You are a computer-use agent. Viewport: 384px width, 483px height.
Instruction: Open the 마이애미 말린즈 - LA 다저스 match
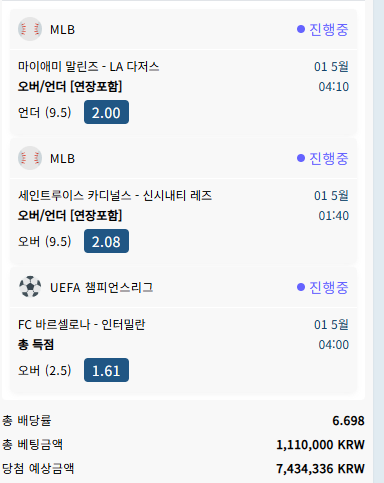coord(88,67)
